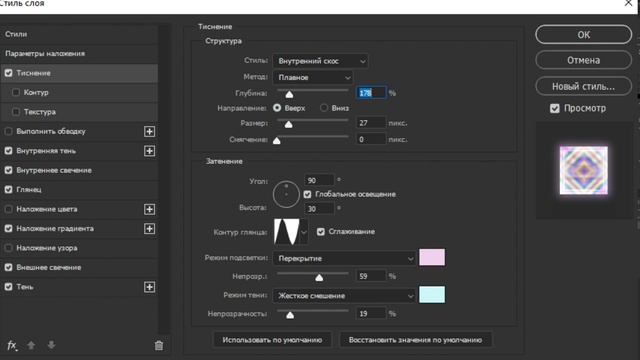This screenshot has height=360, width=640.
Task: Open Режим тени dropdown showing Жесткое смешение
Action: [344, 296]
